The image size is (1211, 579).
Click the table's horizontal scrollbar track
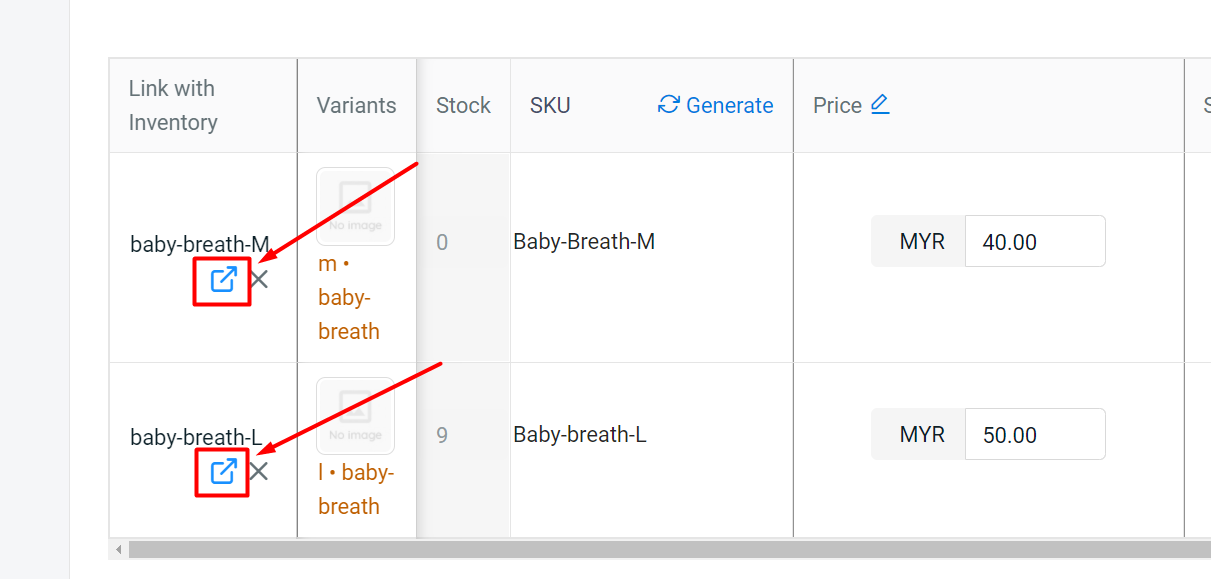pos(660,549)
